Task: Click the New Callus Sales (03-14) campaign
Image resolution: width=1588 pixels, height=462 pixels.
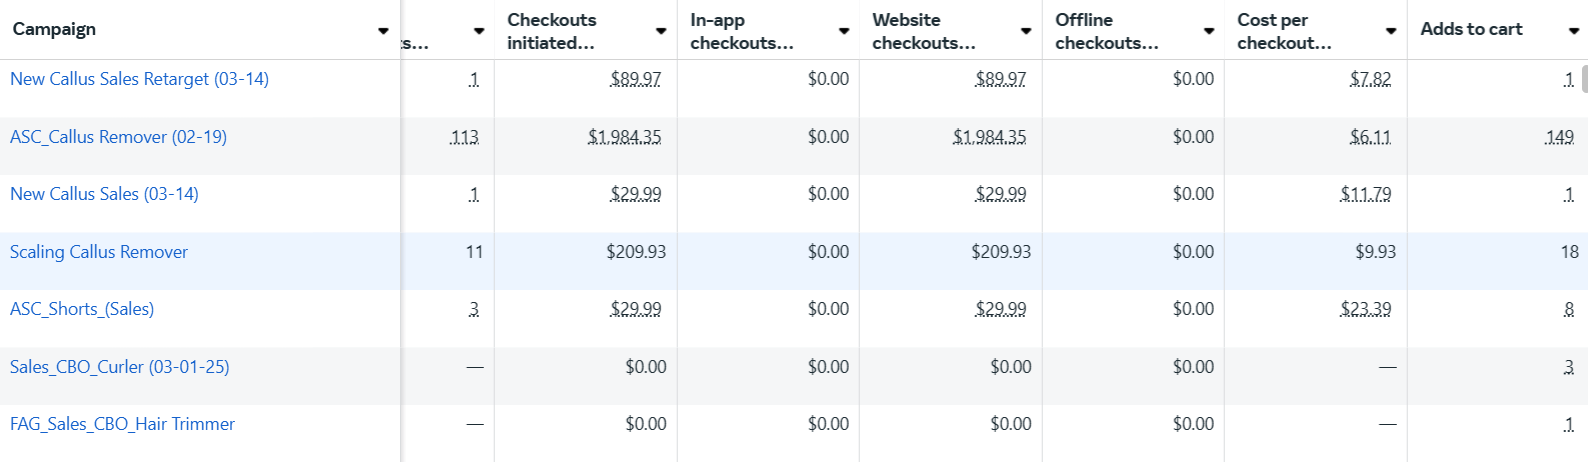Action: coord(104,194)
